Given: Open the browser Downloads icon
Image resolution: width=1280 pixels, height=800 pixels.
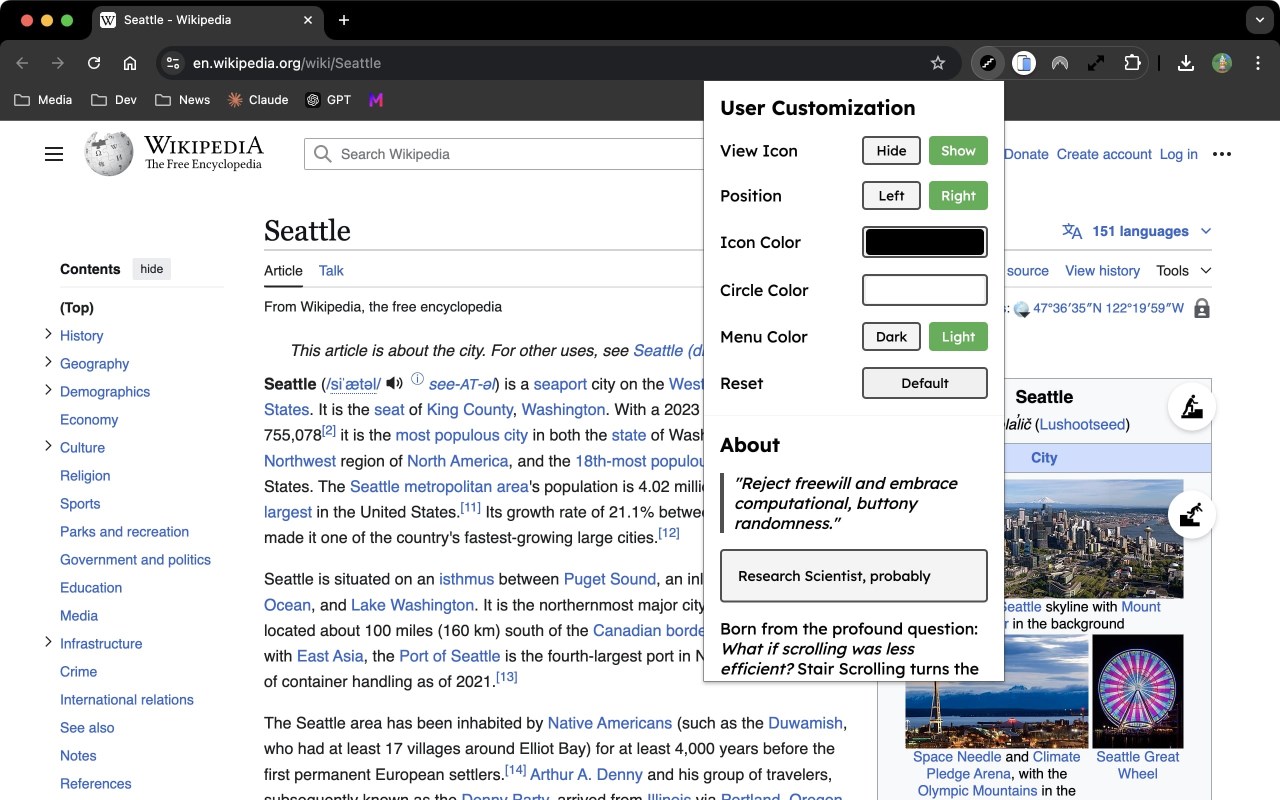Looking at the screenshot, I should pyautogui.click(x=1186, y=63).
